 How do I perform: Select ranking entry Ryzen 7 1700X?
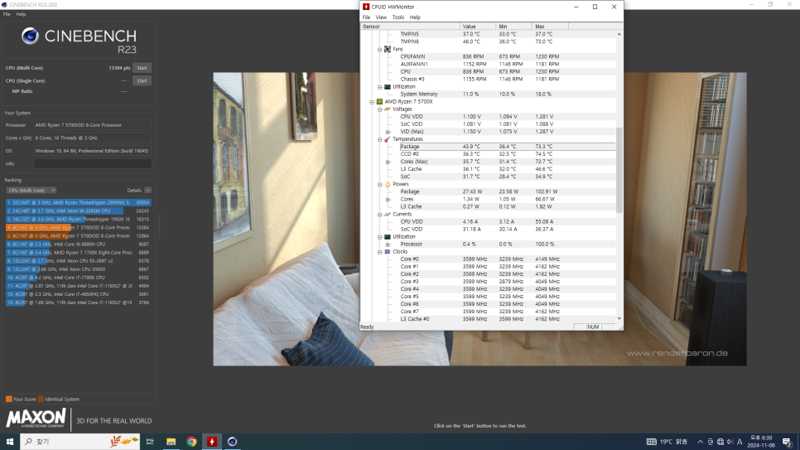point(78,253)
